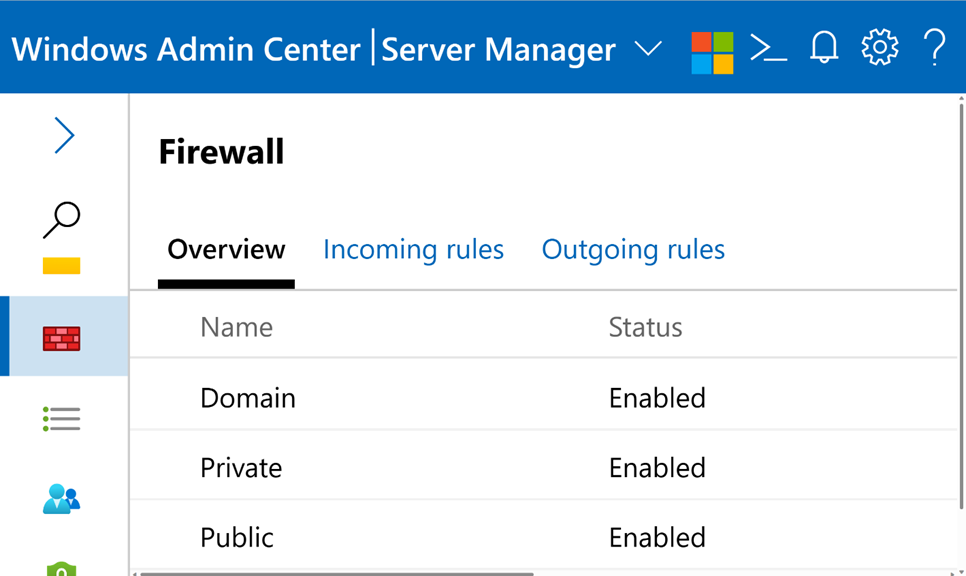Open the green shield tool icon
This screenshot has width=966, height=576.
[x=62, y=569]
